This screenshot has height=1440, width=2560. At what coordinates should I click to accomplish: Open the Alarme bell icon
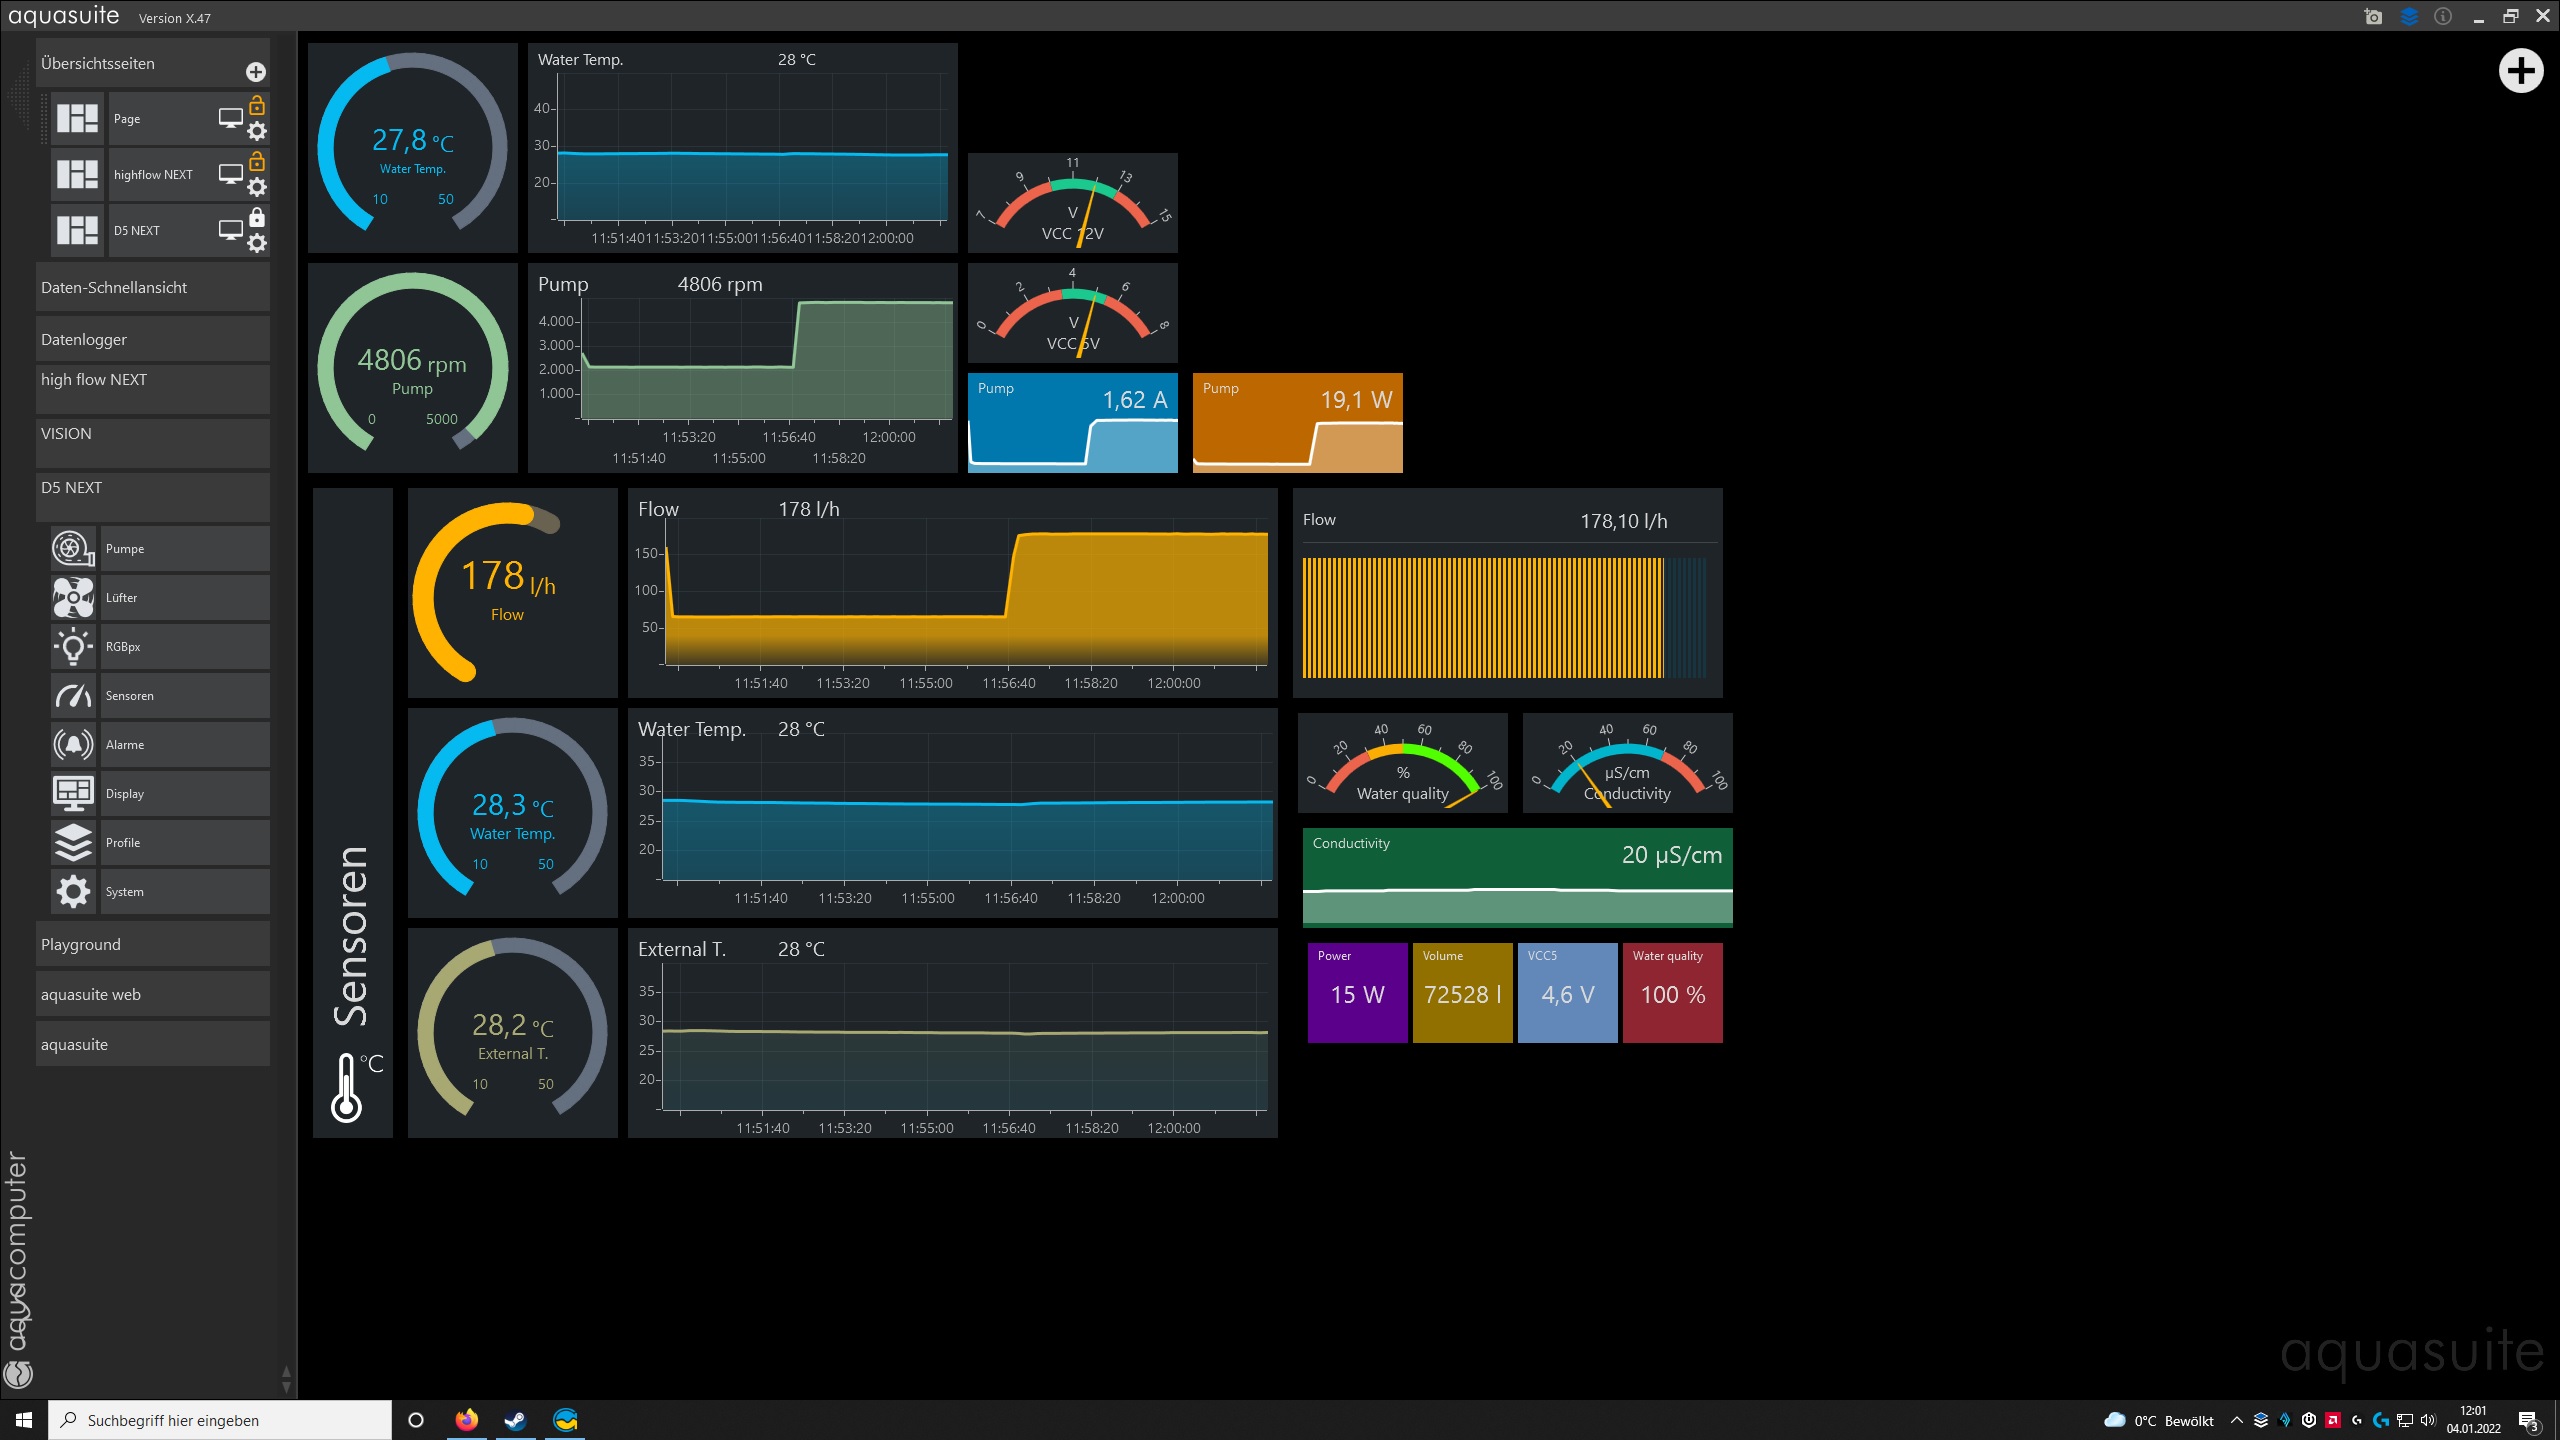click(73, 744)
